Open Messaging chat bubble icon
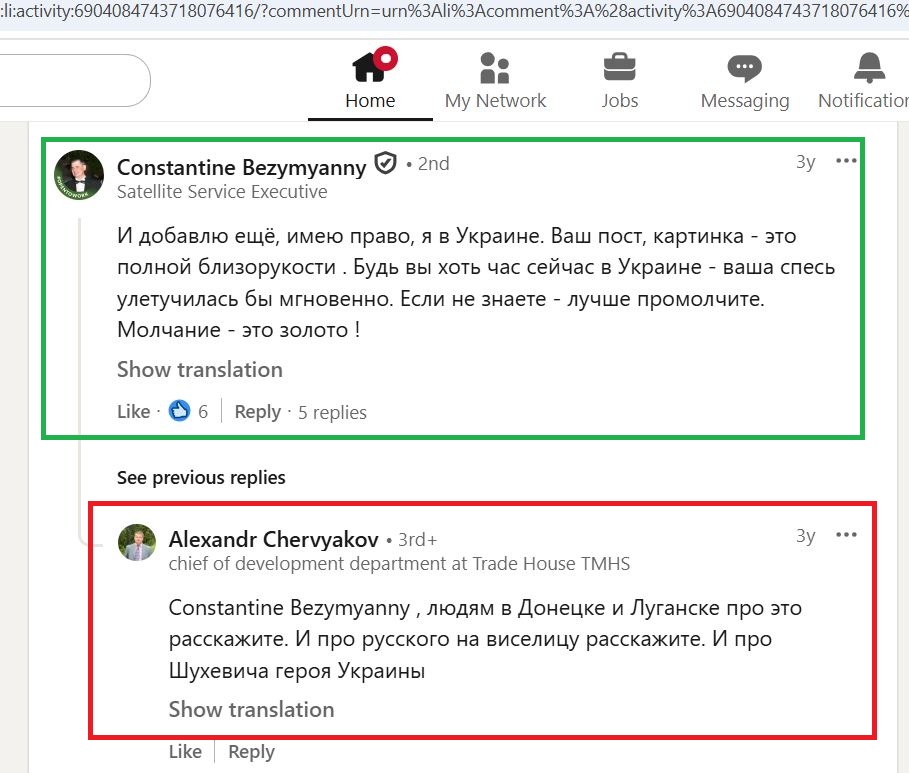Screen dimensions: 909x773 [744, 68]
